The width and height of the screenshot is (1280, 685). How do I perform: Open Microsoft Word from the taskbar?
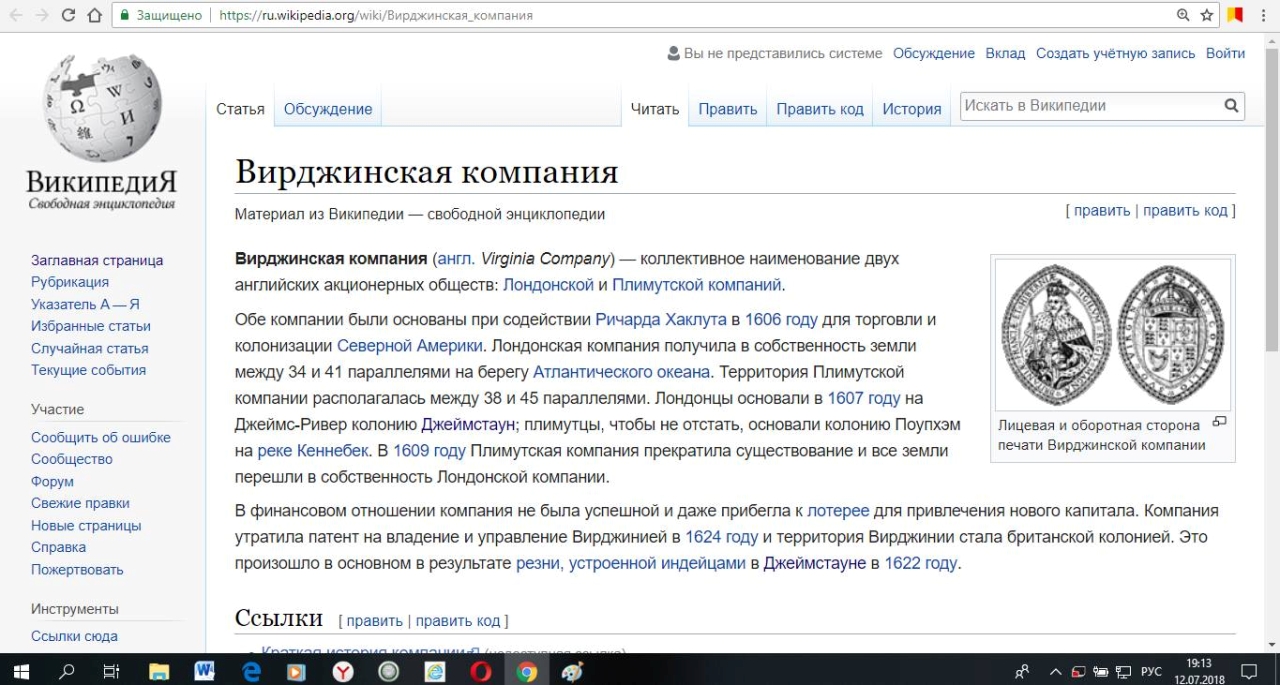pos(205,671)
